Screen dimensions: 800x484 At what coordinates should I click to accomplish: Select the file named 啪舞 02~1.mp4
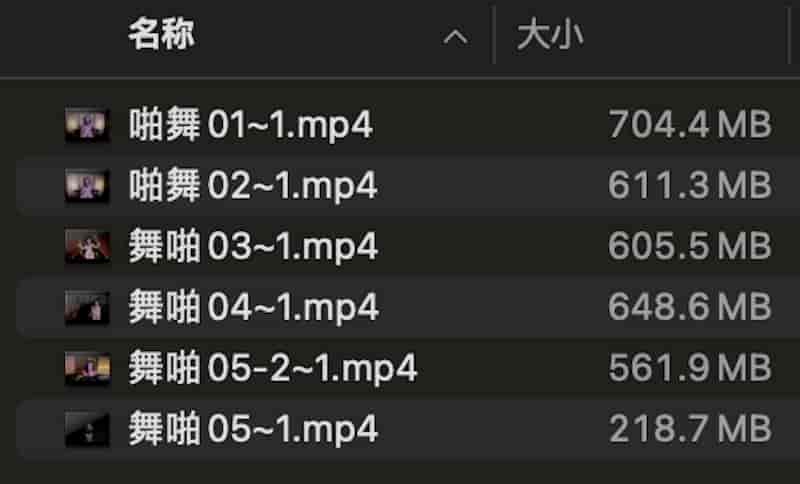pyautogui.click(x=253, y=186)
